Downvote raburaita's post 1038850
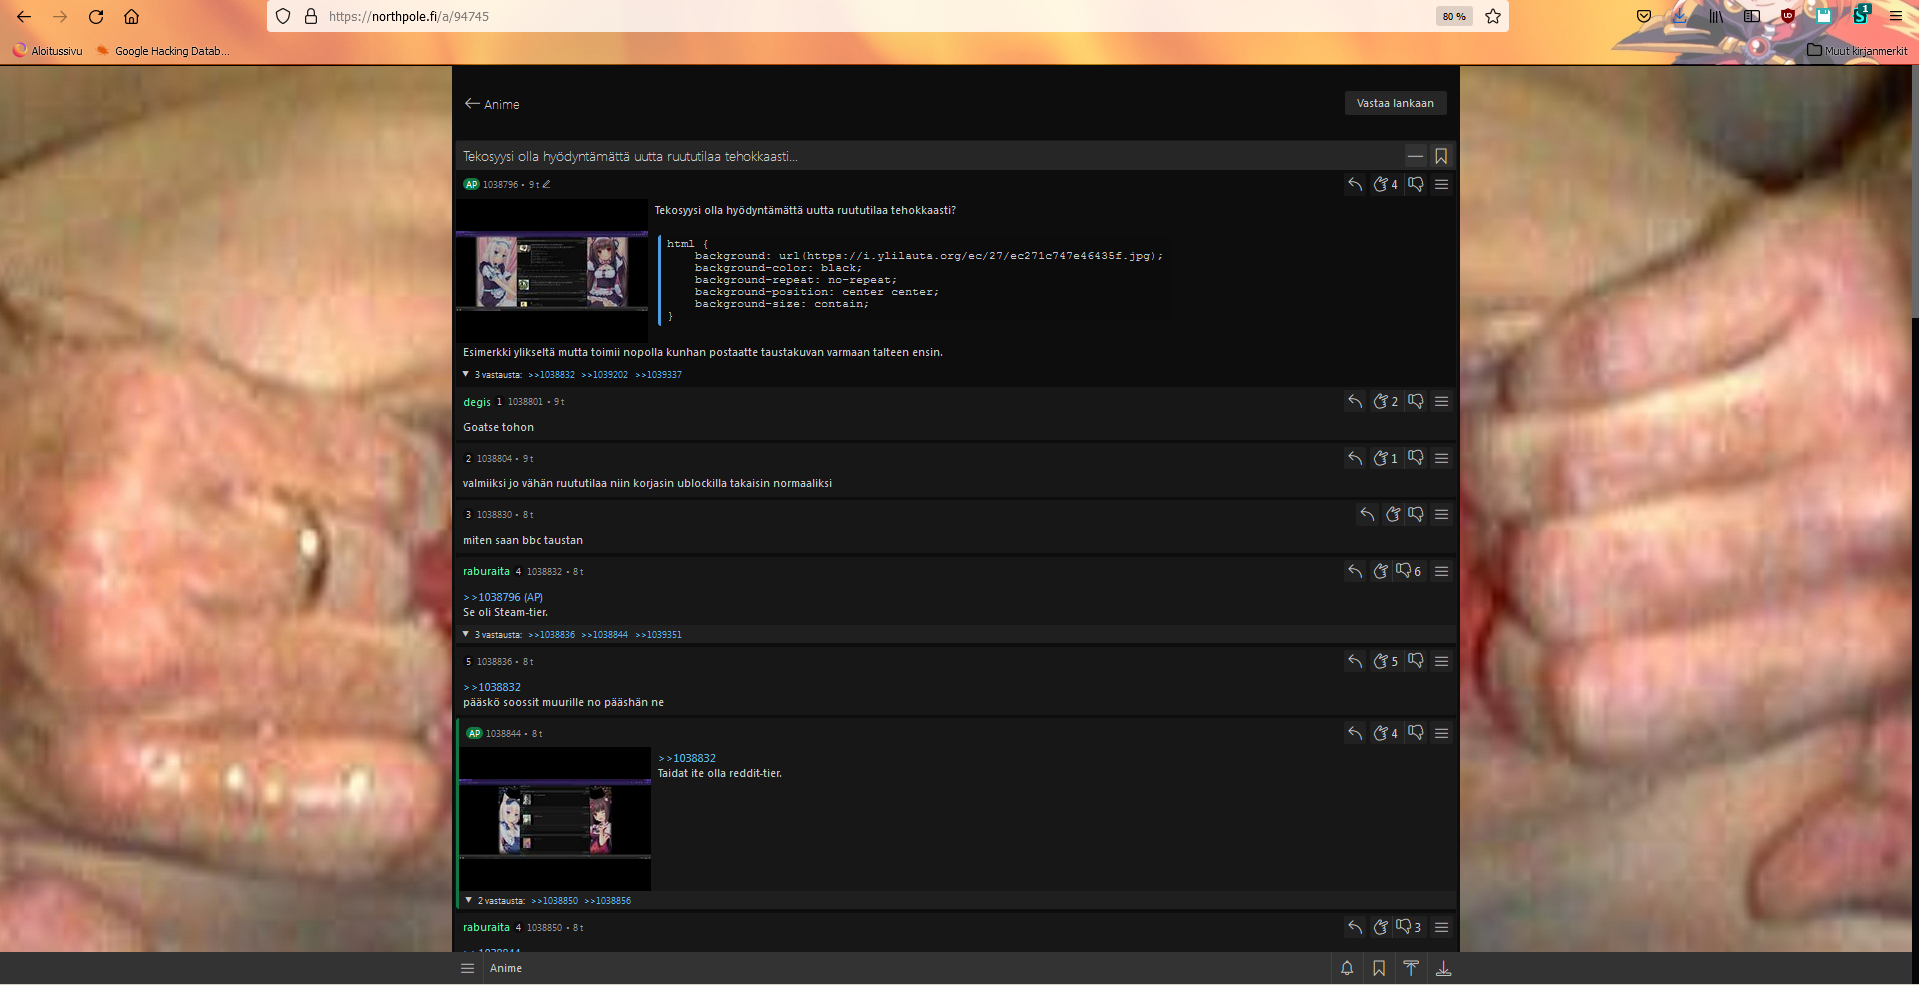 click(x=1408, y=927)
